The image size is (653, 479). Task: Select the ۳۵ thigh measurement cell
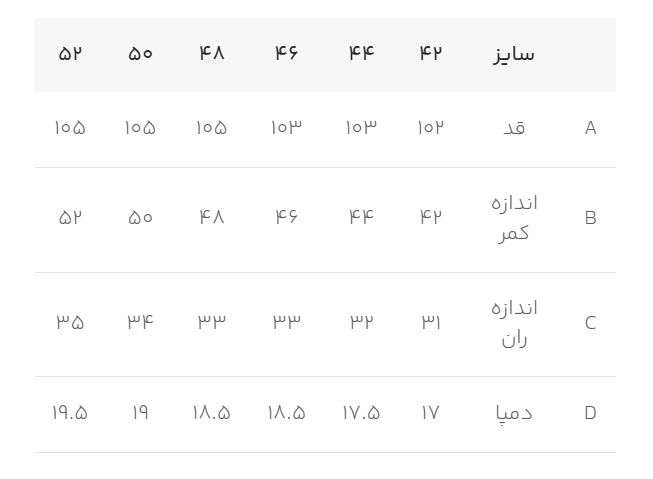point(70,323)
